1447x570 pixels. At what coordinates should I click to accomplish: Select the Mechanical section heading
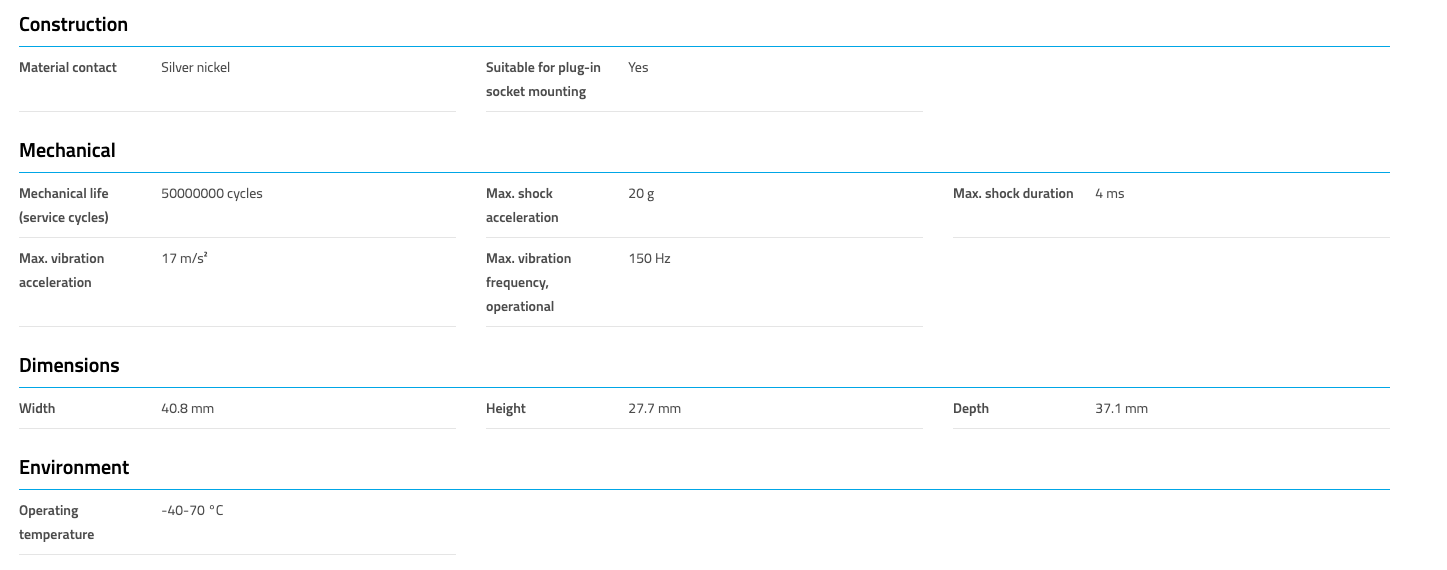67,151
